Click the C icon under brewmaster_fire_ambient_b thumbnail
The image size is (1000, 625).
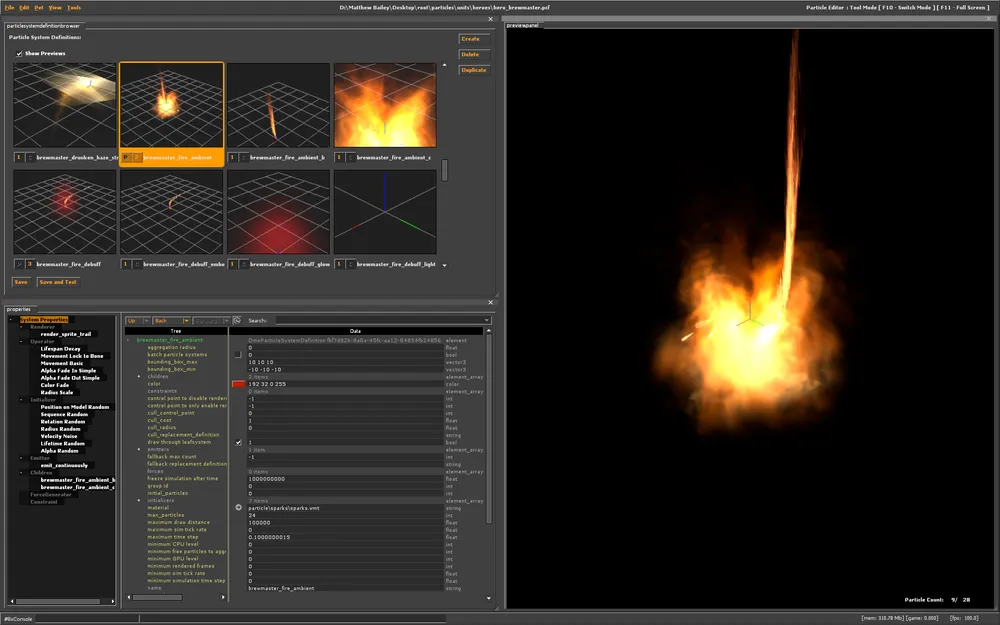[x=244, y=157]
